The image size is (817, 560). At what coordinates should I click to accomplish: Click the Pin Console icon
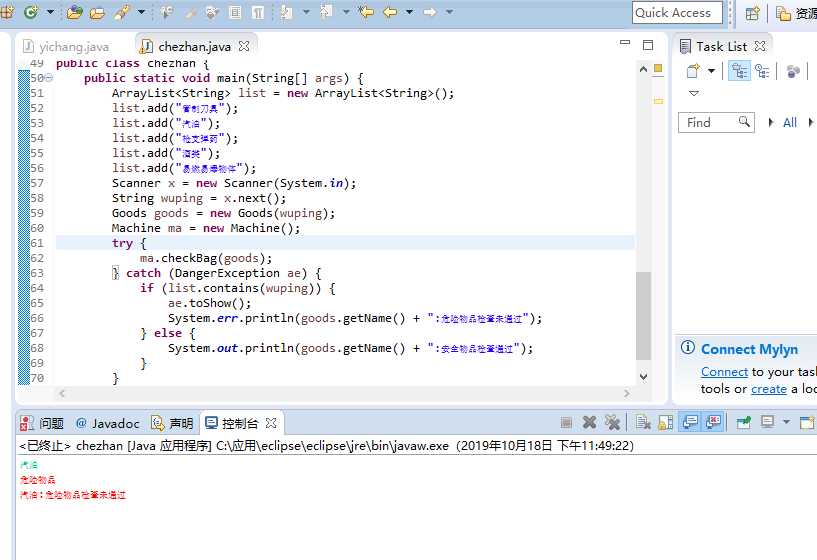(x=744, y=422)
